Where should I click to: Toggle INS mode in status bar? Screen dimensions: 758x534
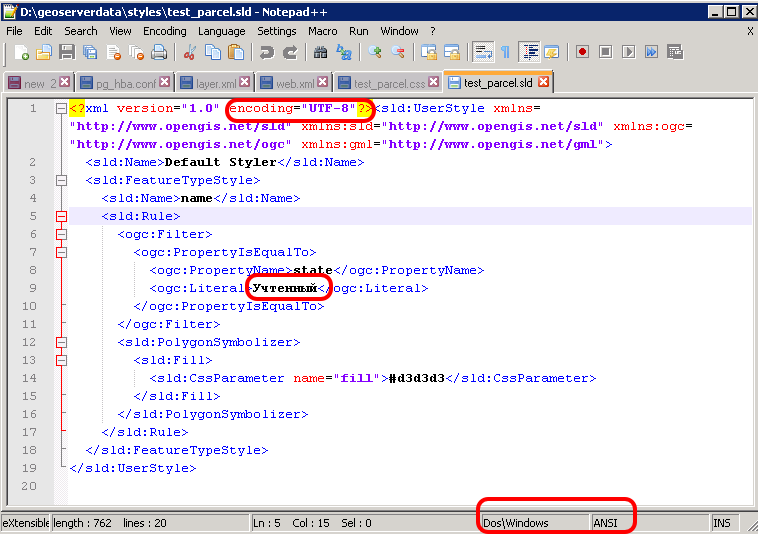pos(722,523)
